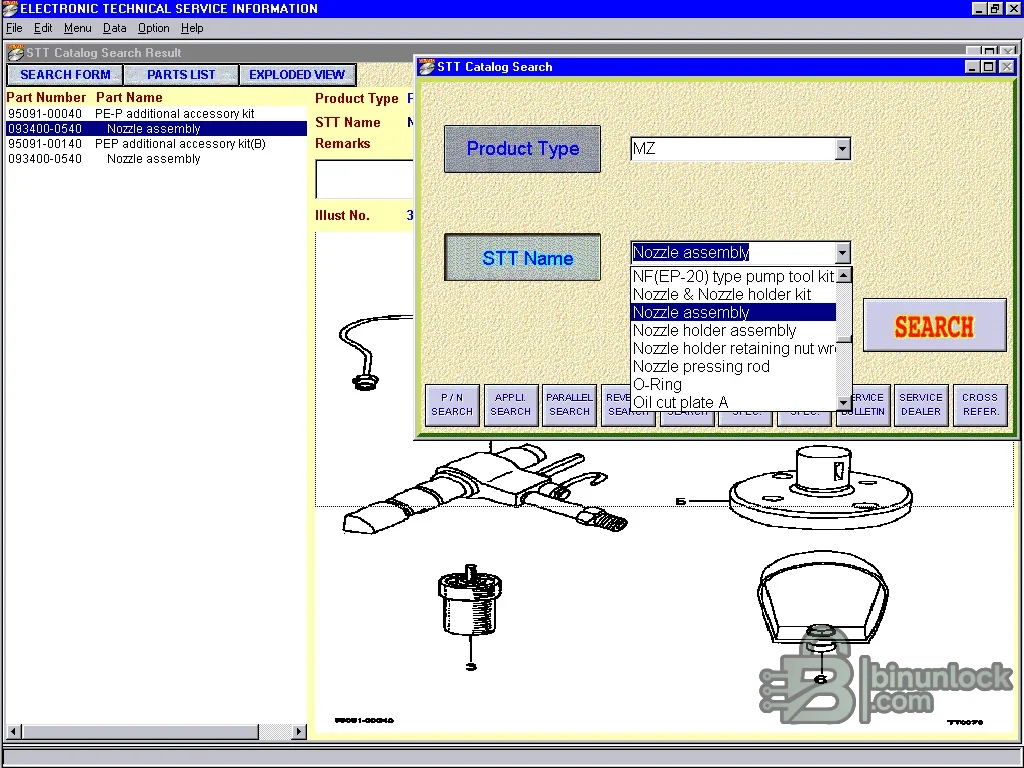Click the flange part illustration number 5
Screen dimensions: 1024x768
click(680, 501)
